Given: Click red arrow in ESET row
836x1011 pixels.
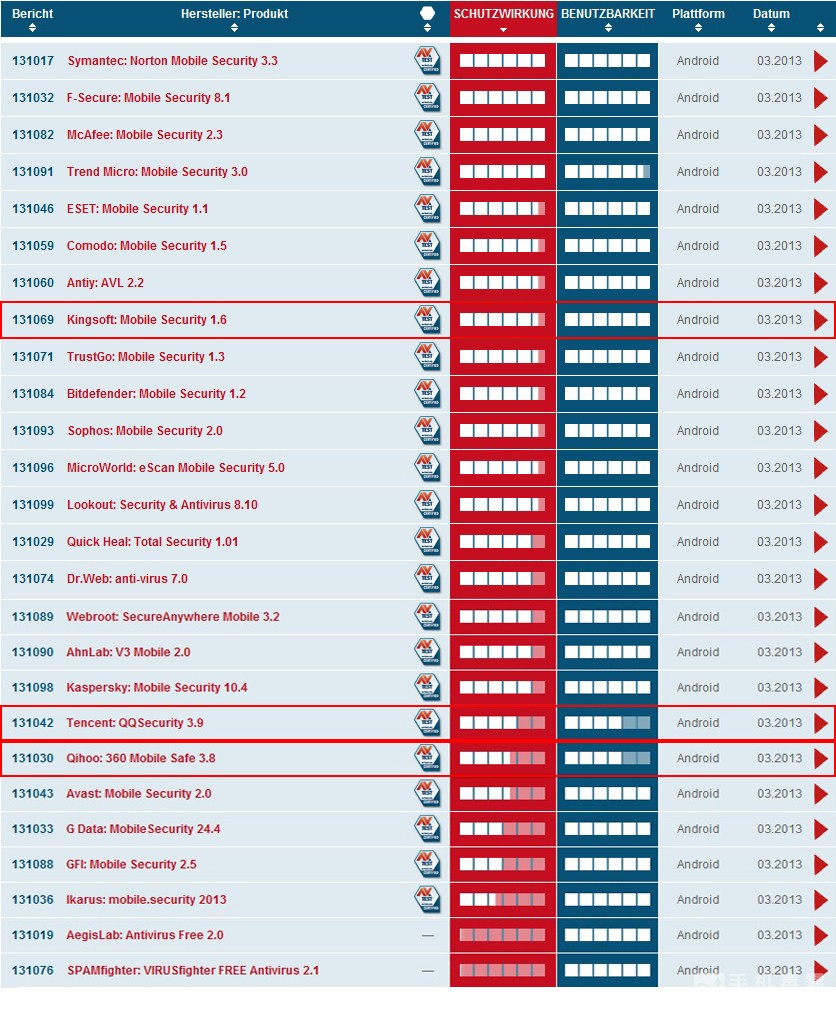Looking at the screenshot, I should coord(821,209).
